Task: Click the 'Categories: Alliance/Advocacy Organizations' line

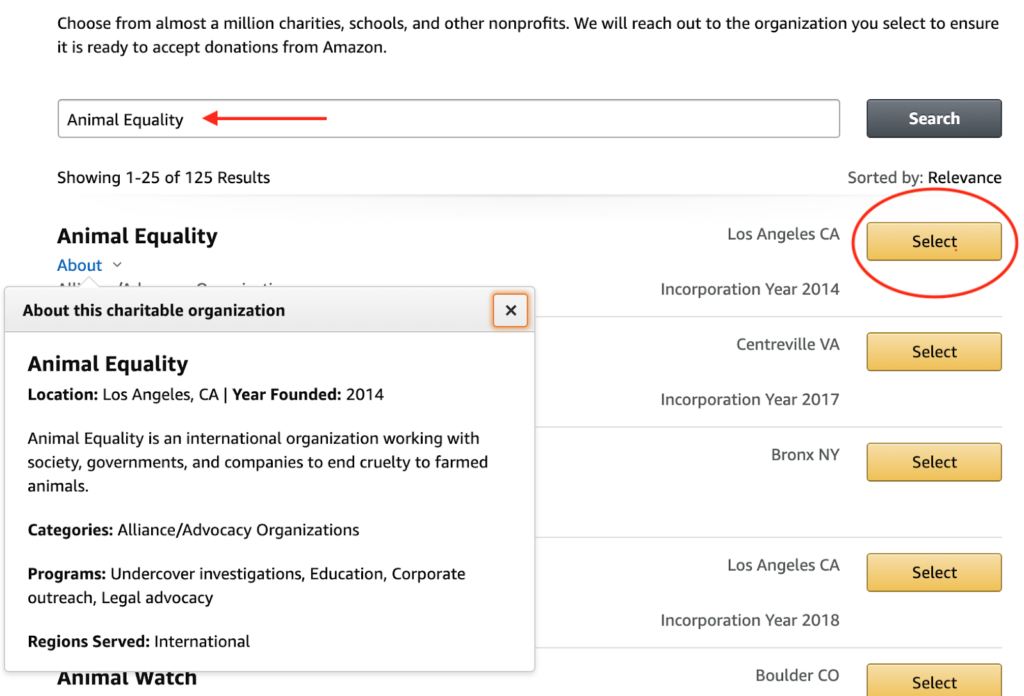Action: 193,530
